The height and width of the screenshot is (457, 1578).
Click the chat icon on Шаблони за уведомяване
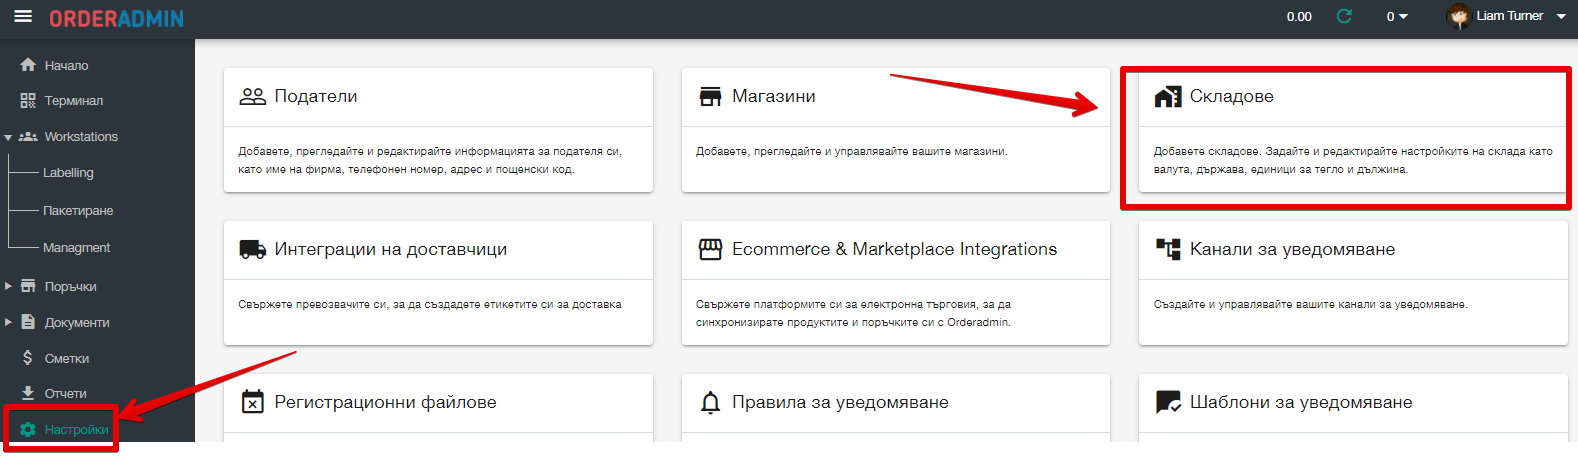coord(1168,402)
